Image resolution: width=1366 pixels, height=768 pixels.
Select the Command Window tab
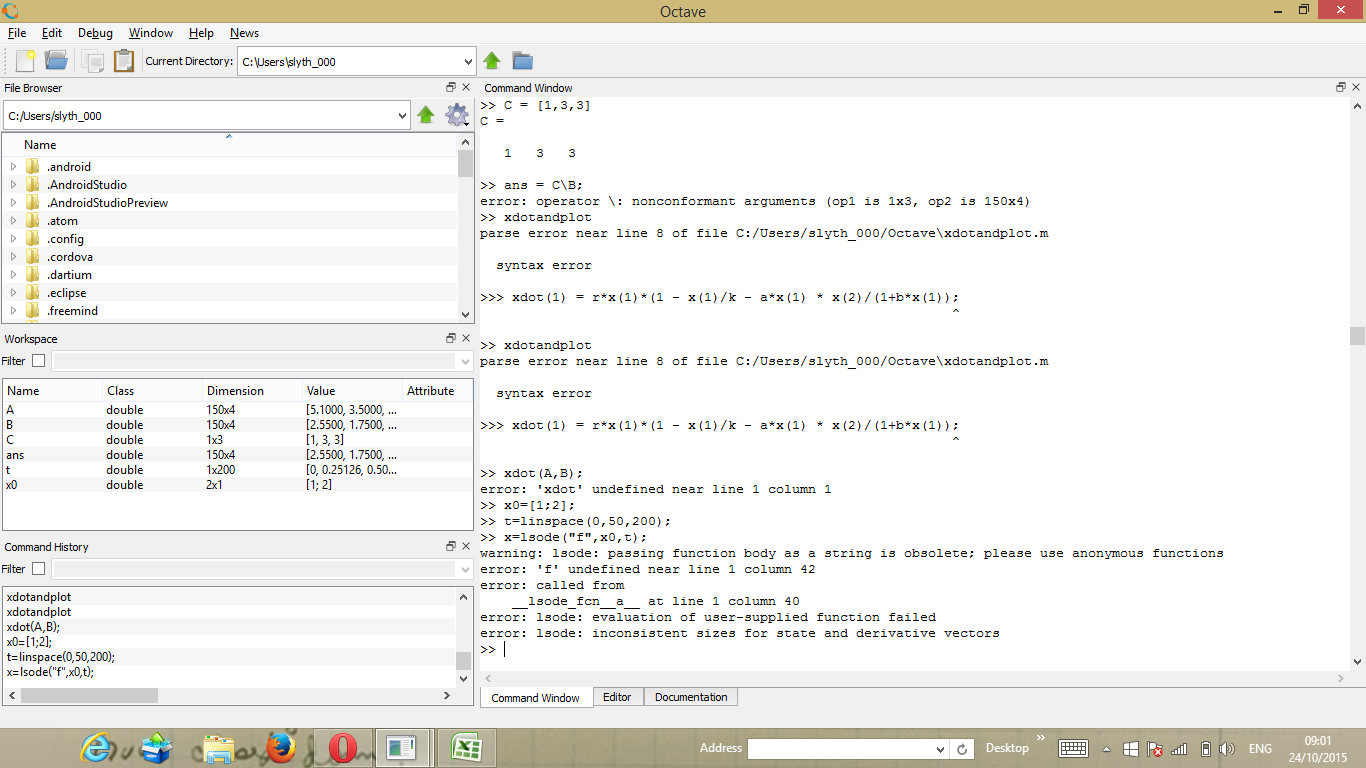535,698
